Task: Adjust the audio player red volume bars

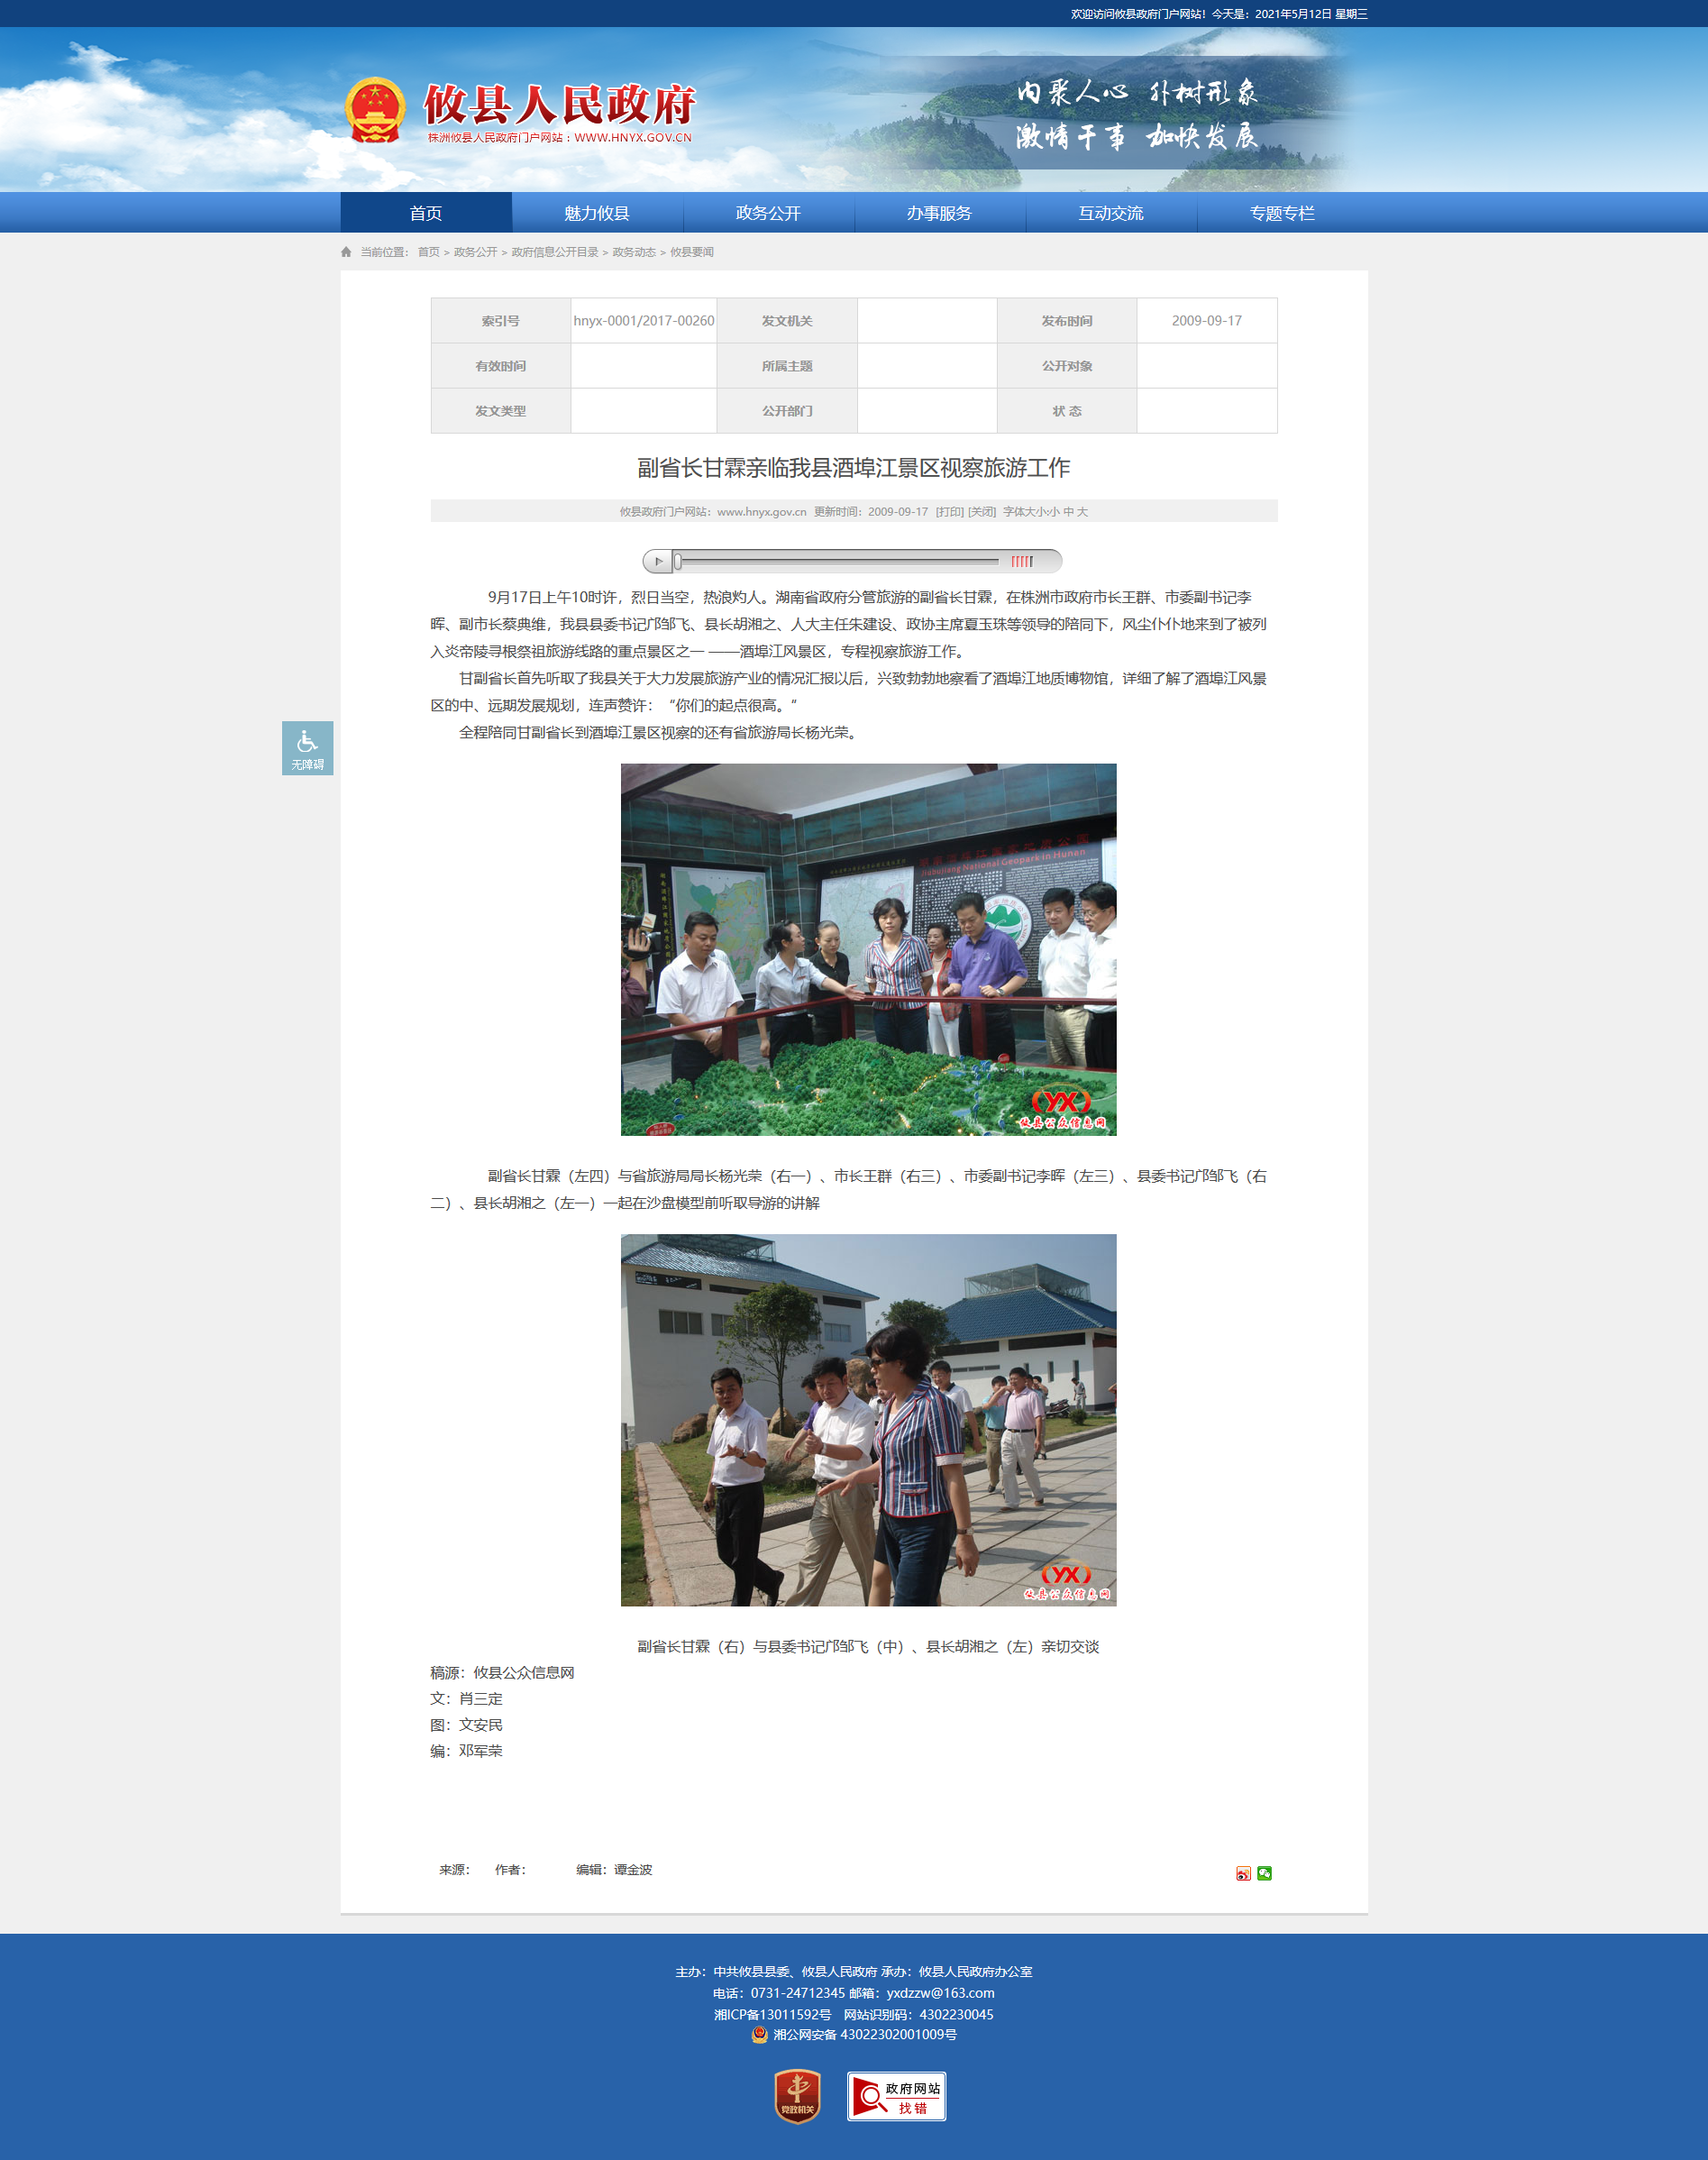Action: click(1021, 562)
